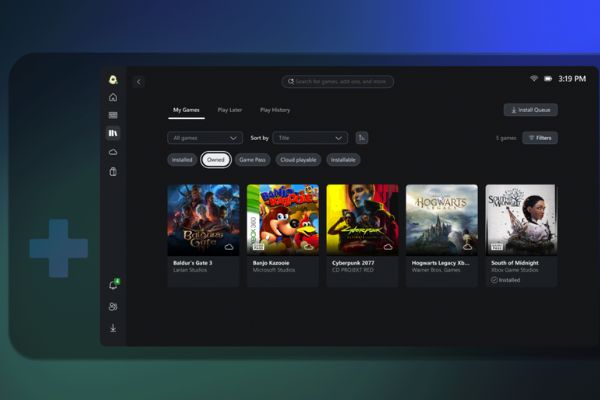Image resolution: width=600 pixels, height=400 pixels.
Task: Click the search magnifier icon
Action: pos(291,82)
